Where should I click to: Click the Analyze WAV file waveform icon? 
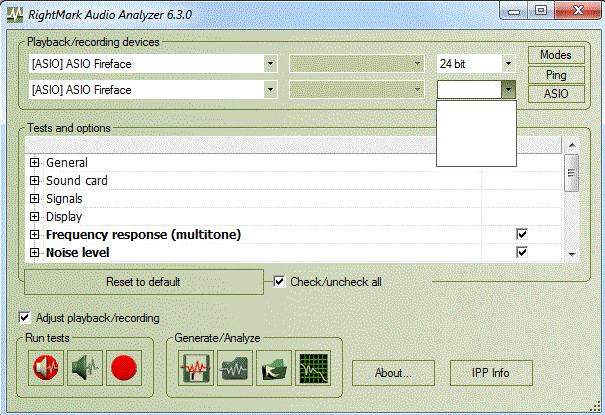[235, 368]
